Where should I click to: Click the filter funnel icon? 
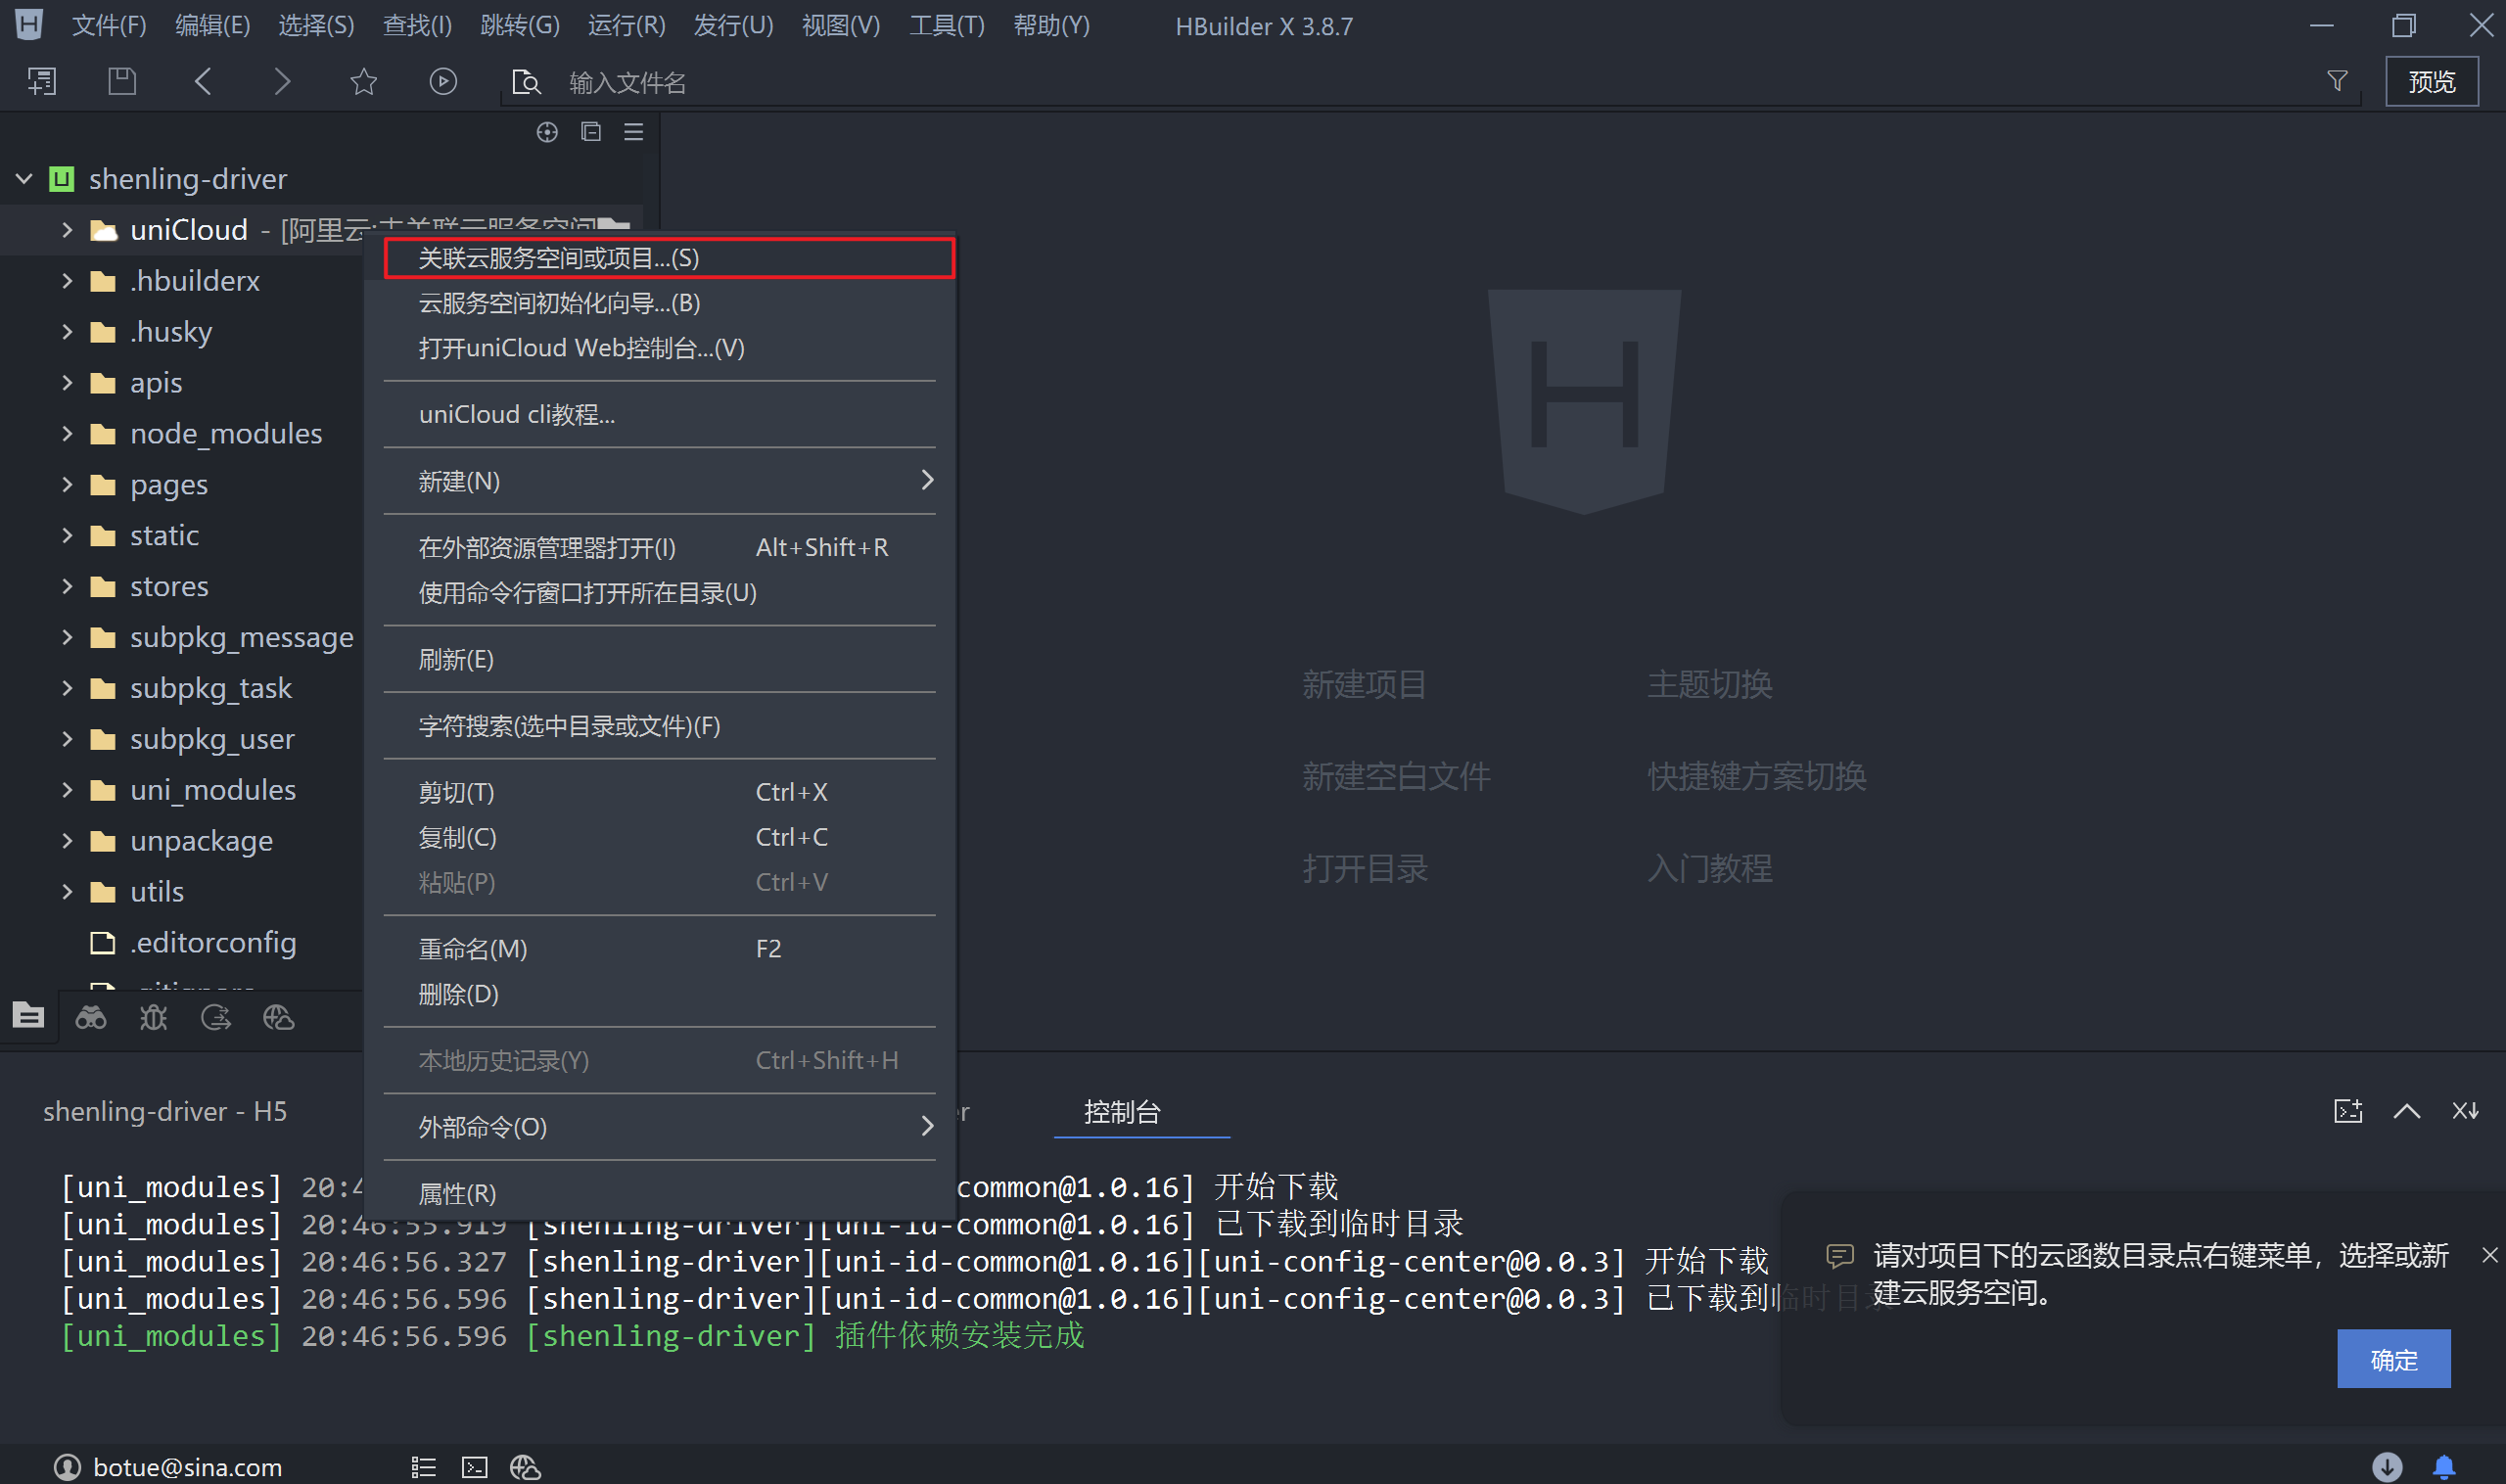click(x=2337, y=81)
